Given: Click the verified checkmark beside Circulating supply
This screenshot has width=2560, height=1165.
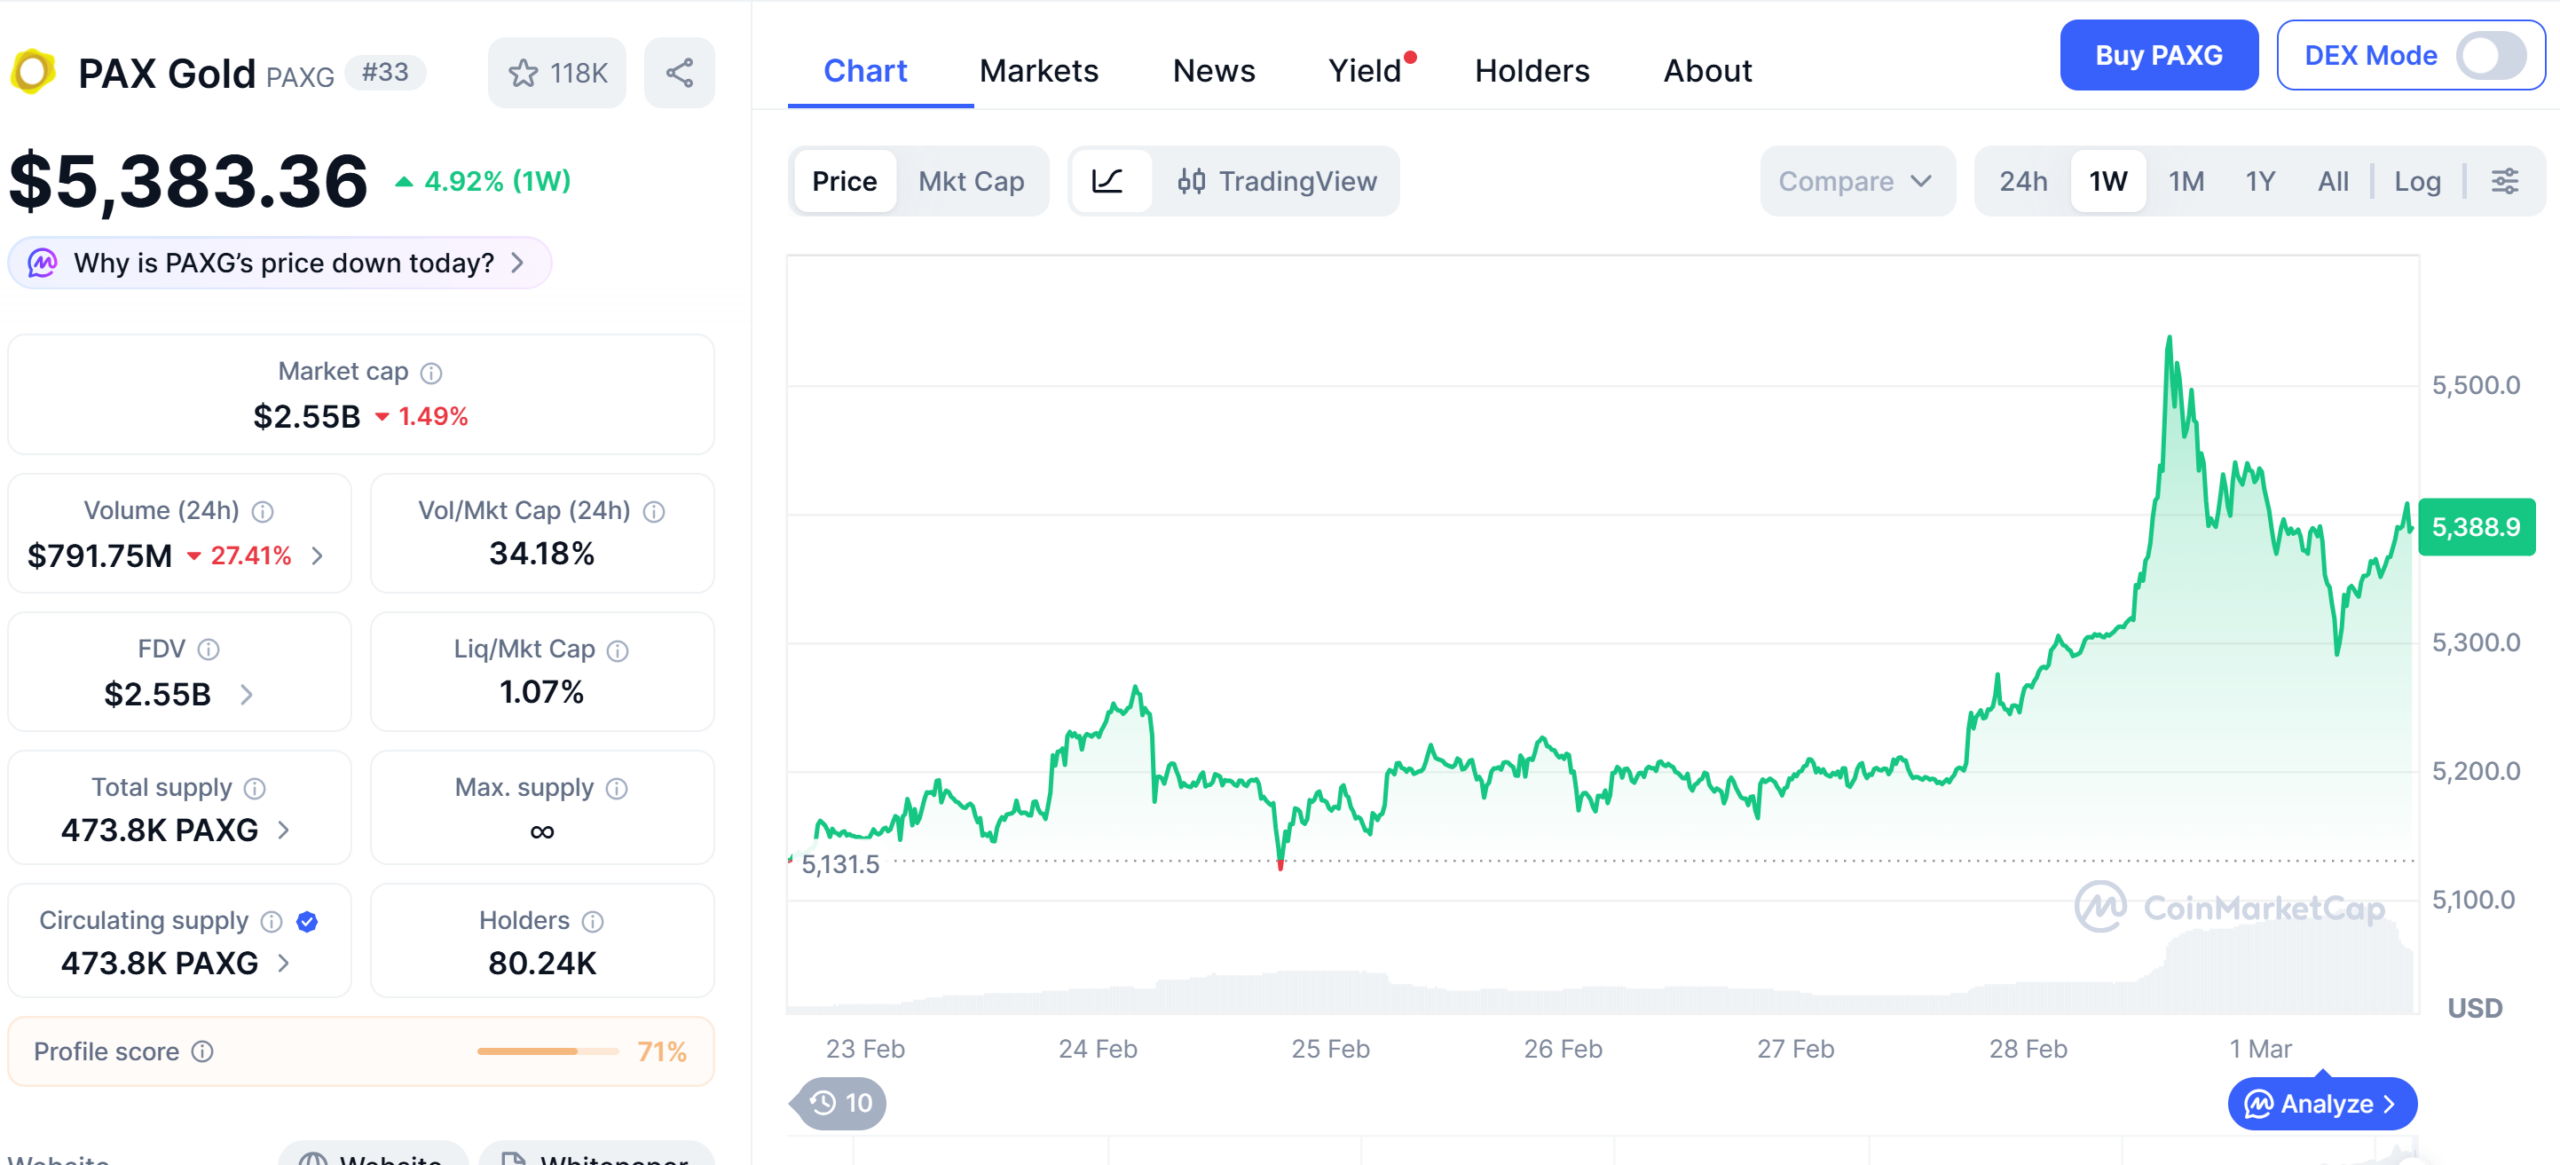Looking at the screenshot, I should tap(307, 921).
